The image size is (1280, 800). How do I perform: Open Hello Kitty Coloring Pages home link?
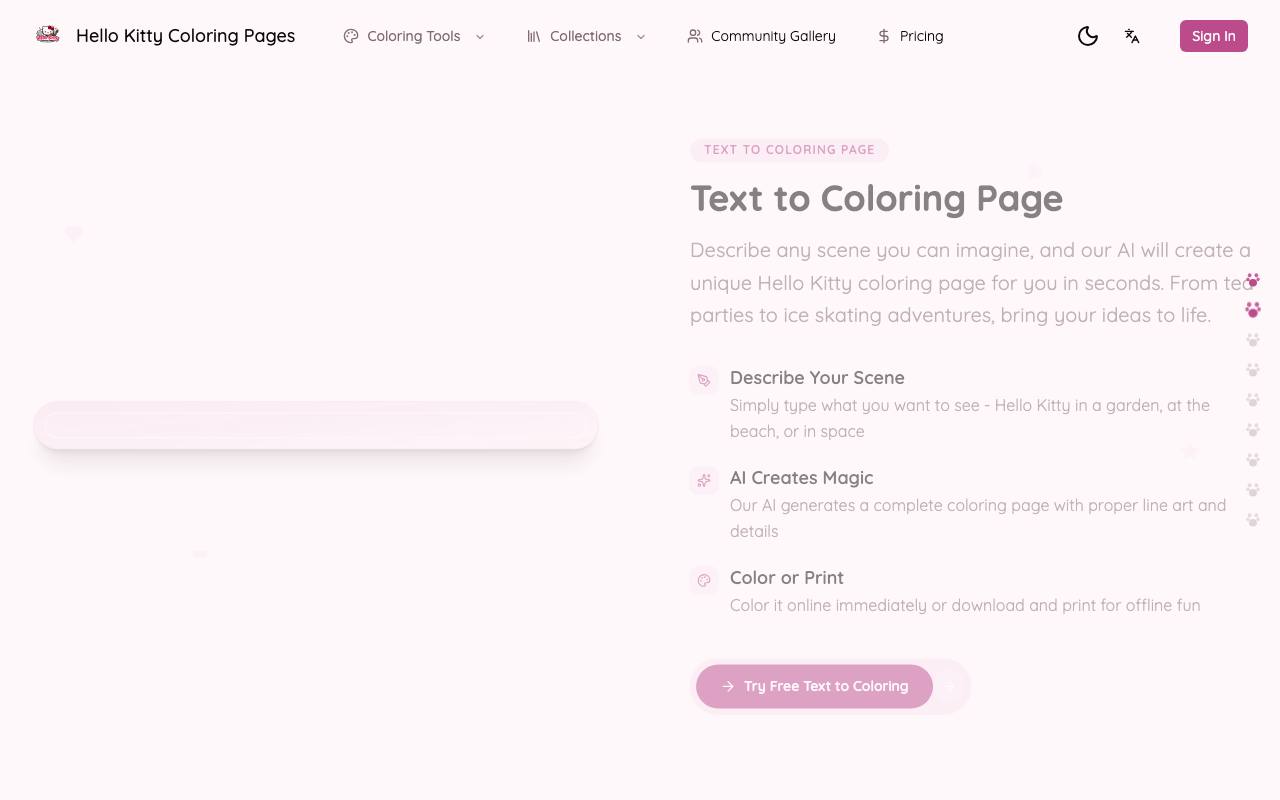tap(186, 36)
